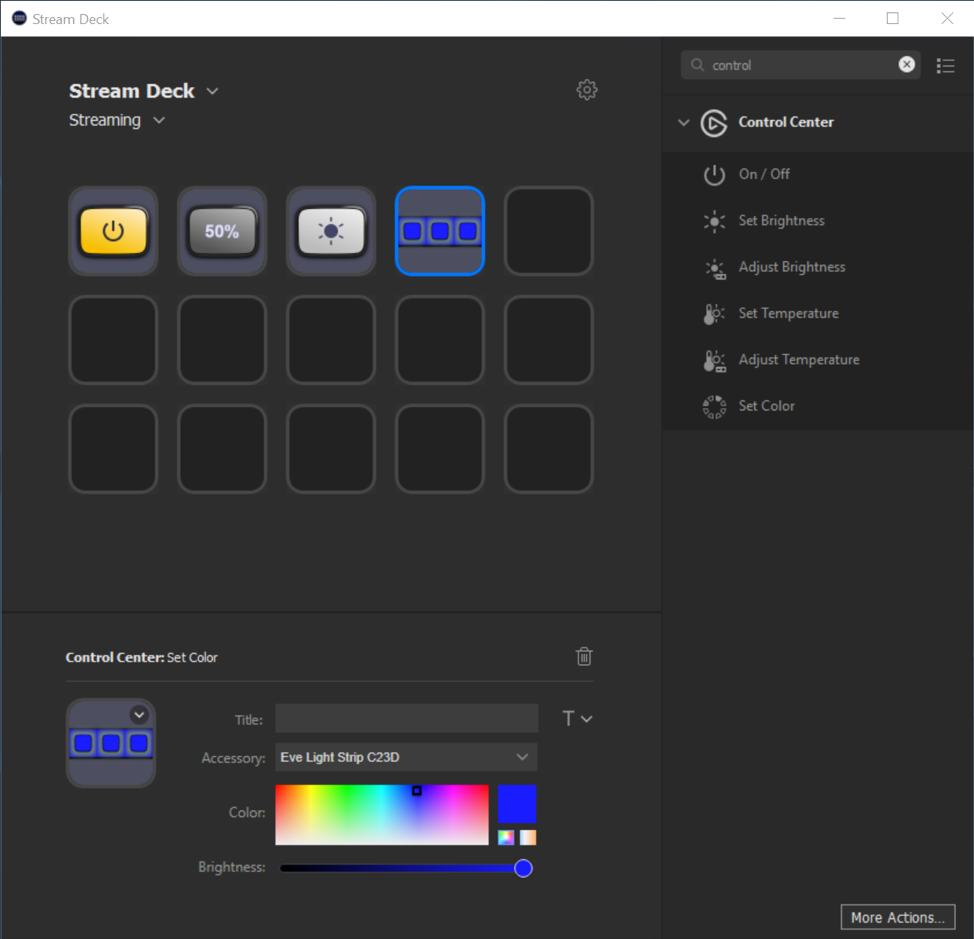Open Stream Deck preferences gear
974x939 pixels.
[x=586, y=90]
